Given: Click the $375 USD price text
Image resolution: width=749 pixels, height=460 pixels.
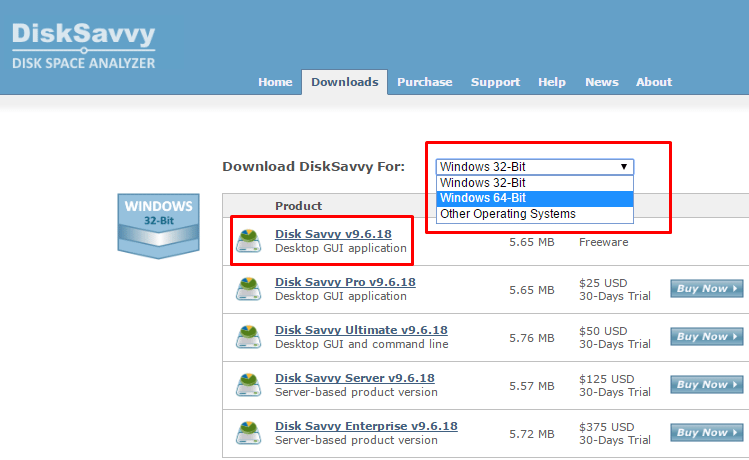Looking at the screenshot, I should 607,427.
